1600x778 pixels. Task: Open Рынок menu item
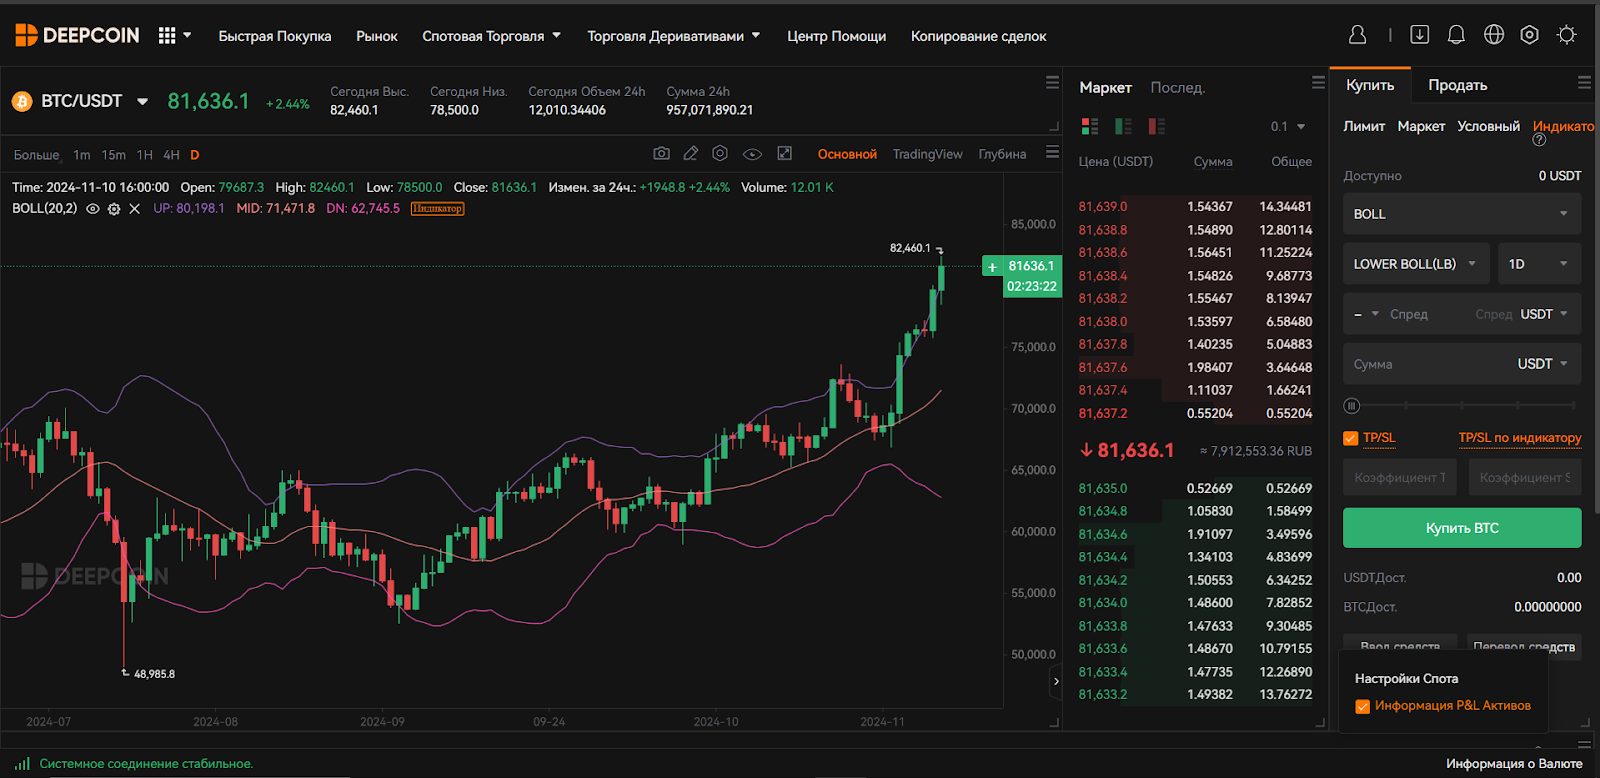pos(377,36)
